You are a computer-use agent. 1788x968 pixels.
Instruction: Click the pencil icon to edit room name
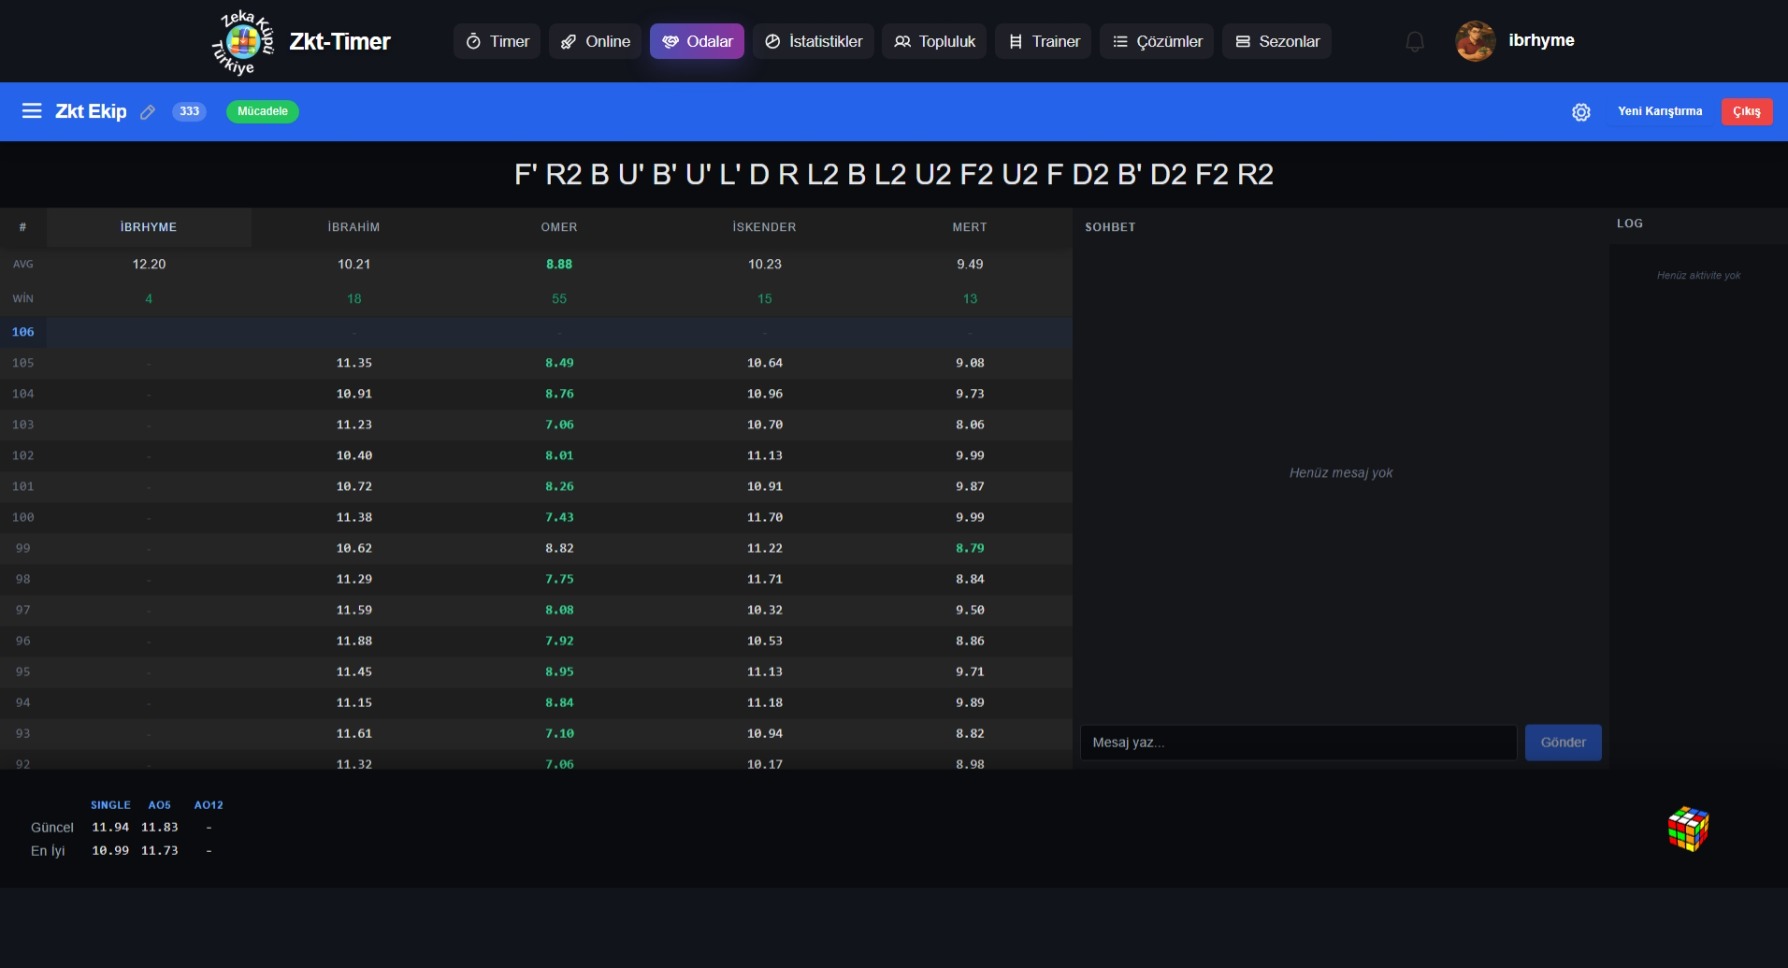(x=148, y=112)
